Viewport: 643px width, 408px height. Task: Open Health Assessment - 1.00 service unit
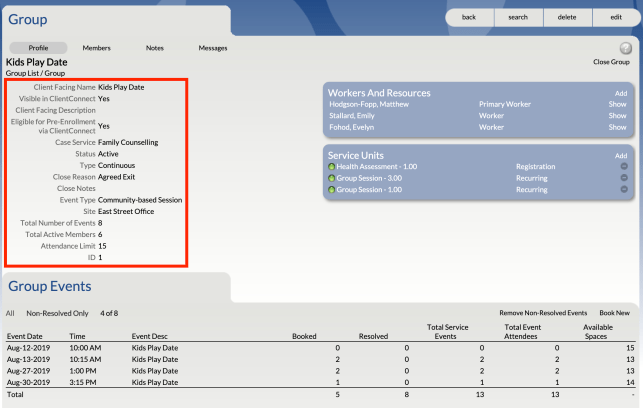coord(376,166)
